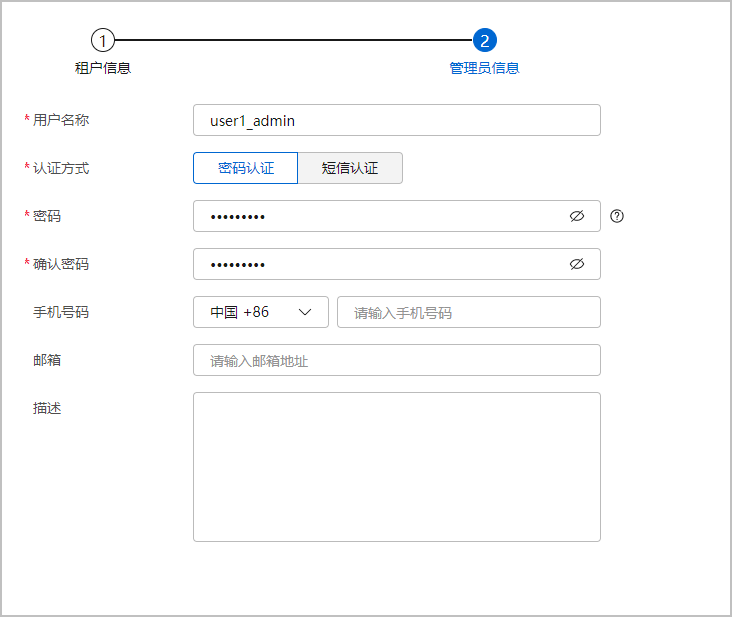Click the progress line between steps
This screenshot has height=617, width=732.
[294, 40]
